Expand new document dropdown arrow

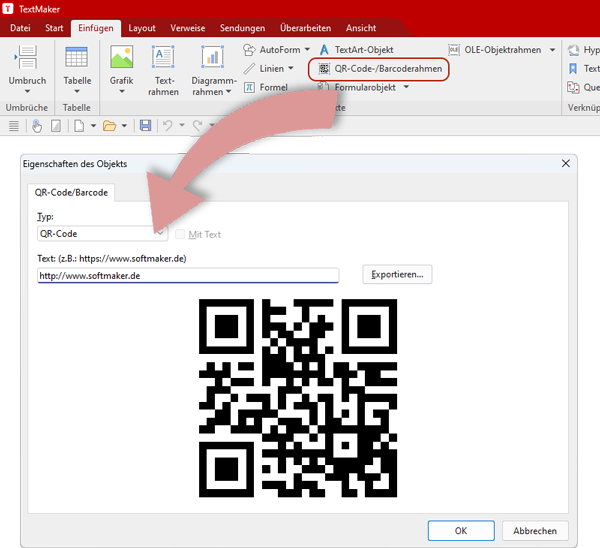coord(93,126)
